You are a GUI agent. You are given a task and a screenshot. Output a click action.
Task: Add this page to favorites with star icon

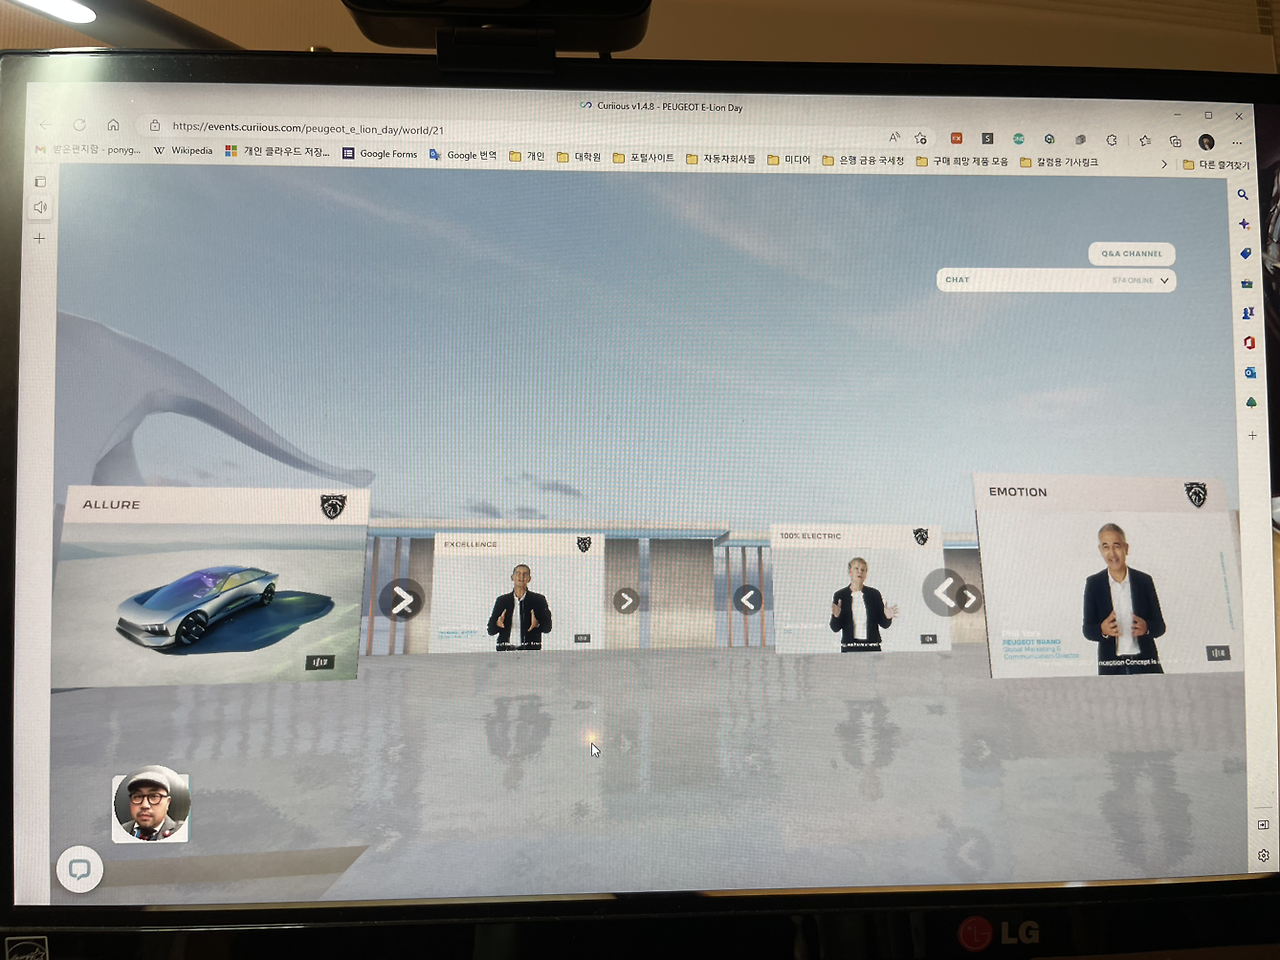pos(921,138)
